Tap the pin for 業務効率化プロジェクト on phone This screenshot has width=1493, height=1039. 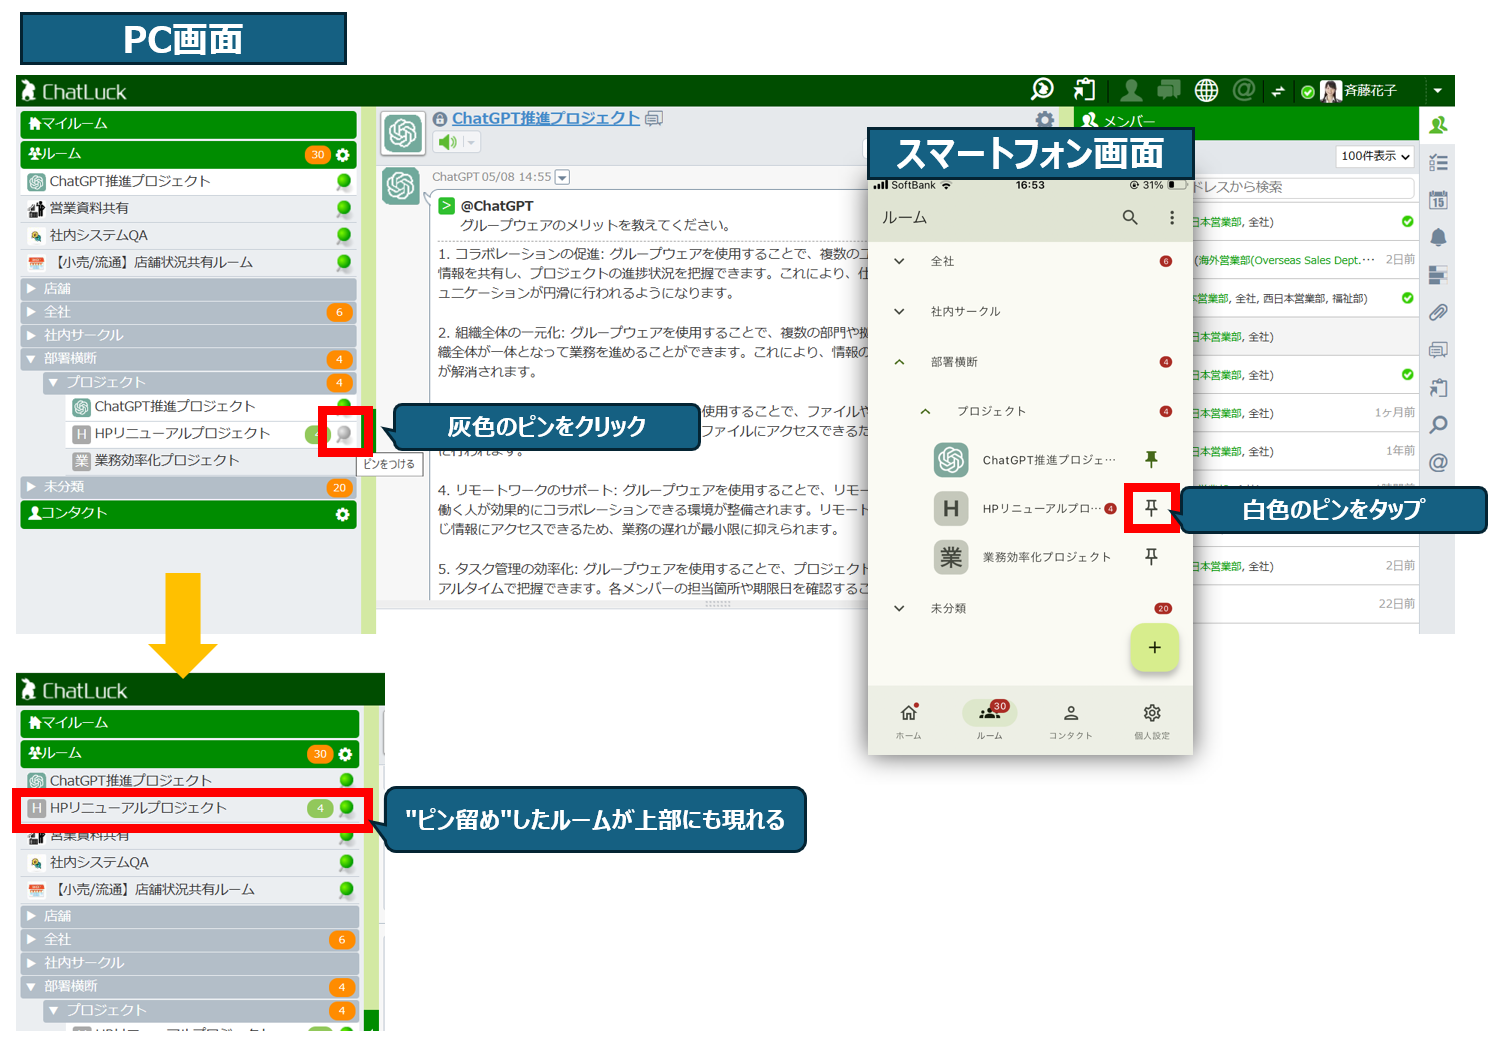pyautogui.click(x=1151, y=556)
